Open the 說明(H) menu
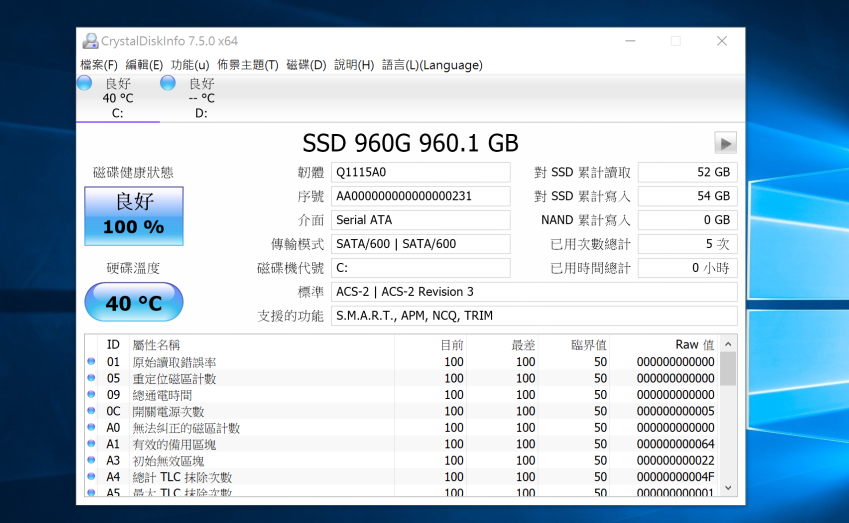849x523 pixels. (x=354, y=65)
